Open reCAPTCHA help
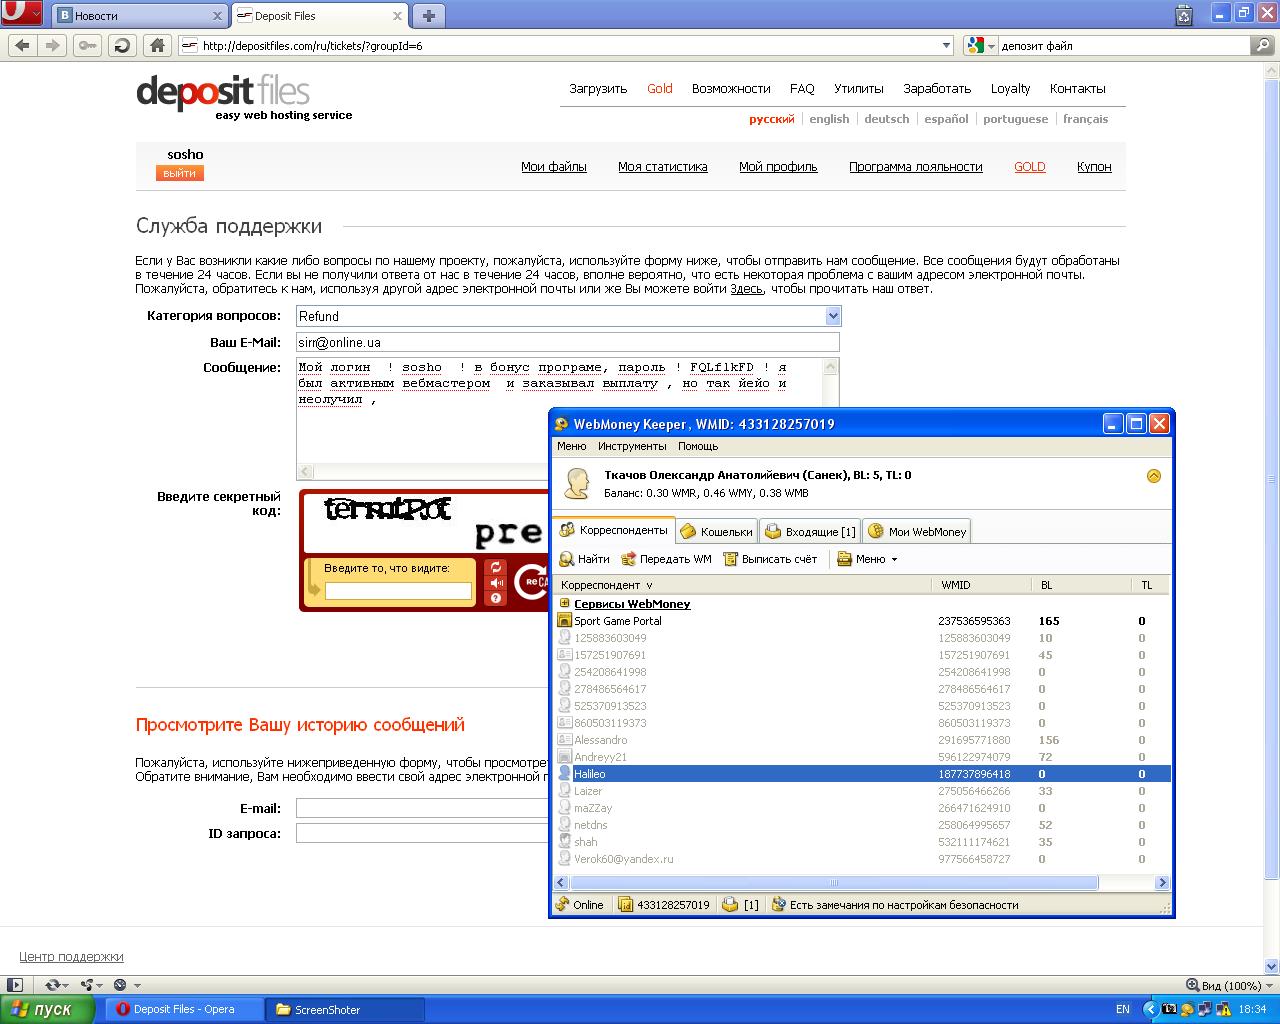This screenshot has height=1024, width=1280. (x=495, y=598)
